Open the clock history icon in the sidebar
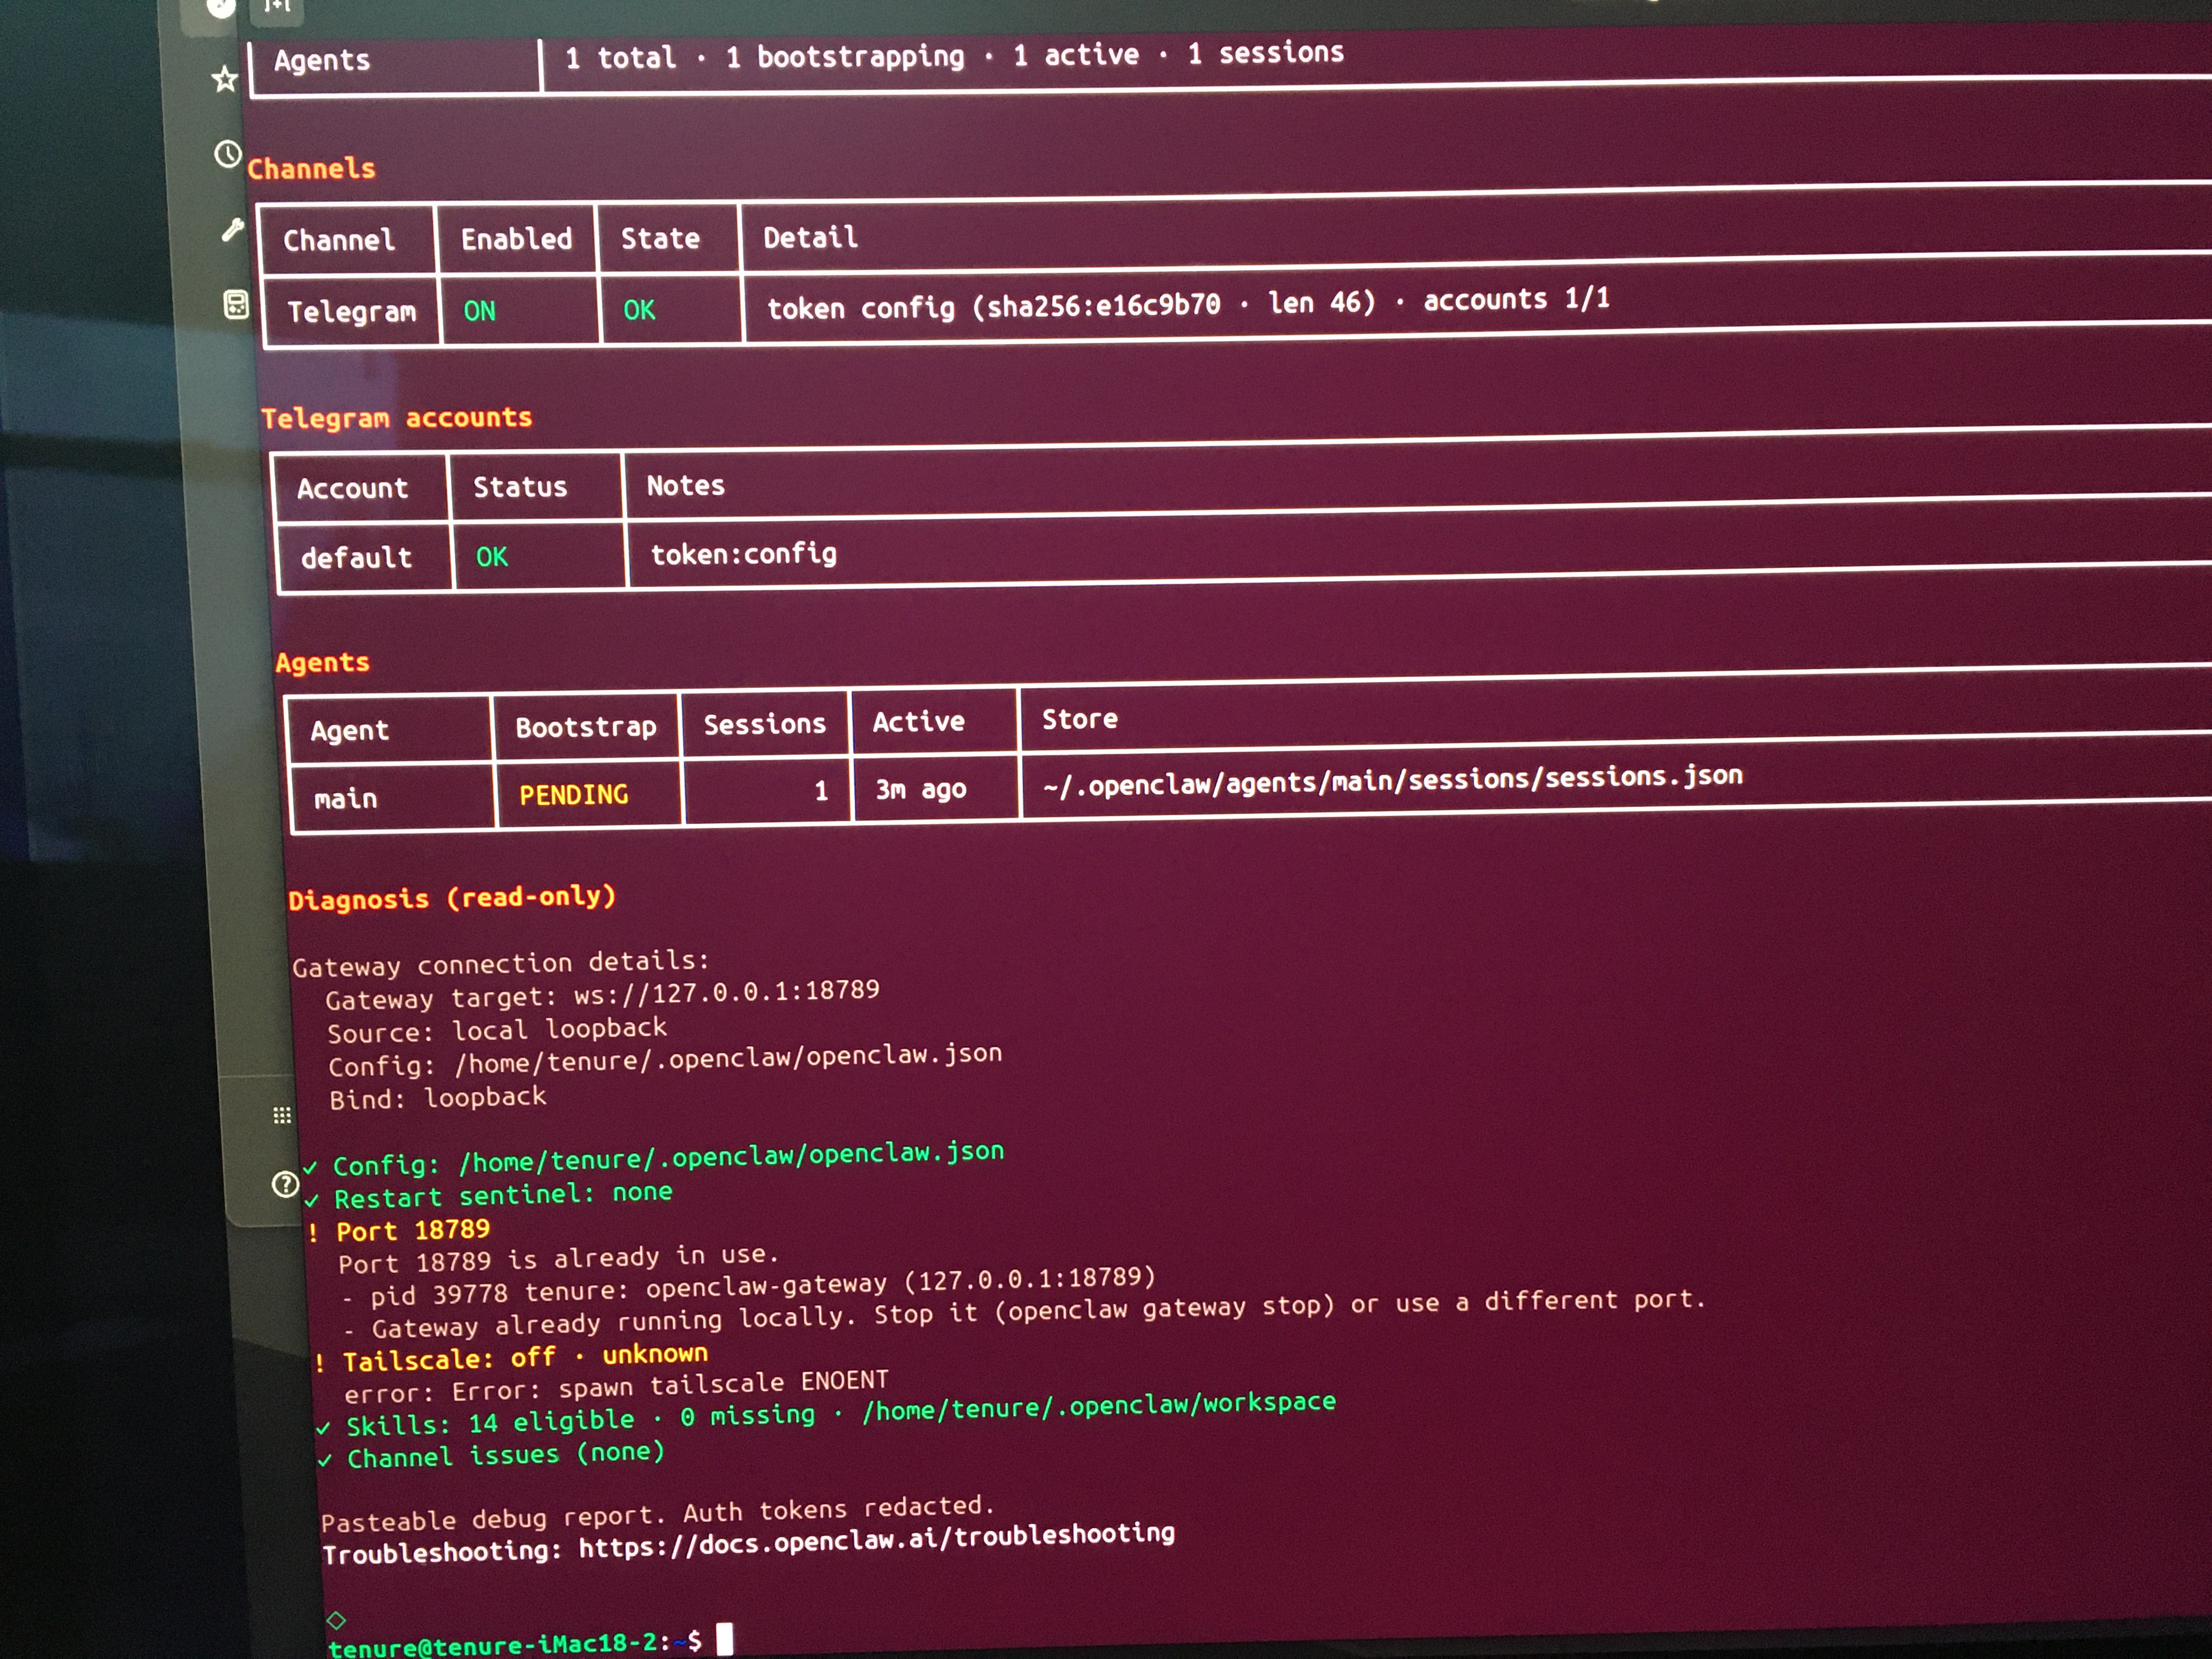This screenshot has width=2212, height=1659. click(x=228, y=154)
